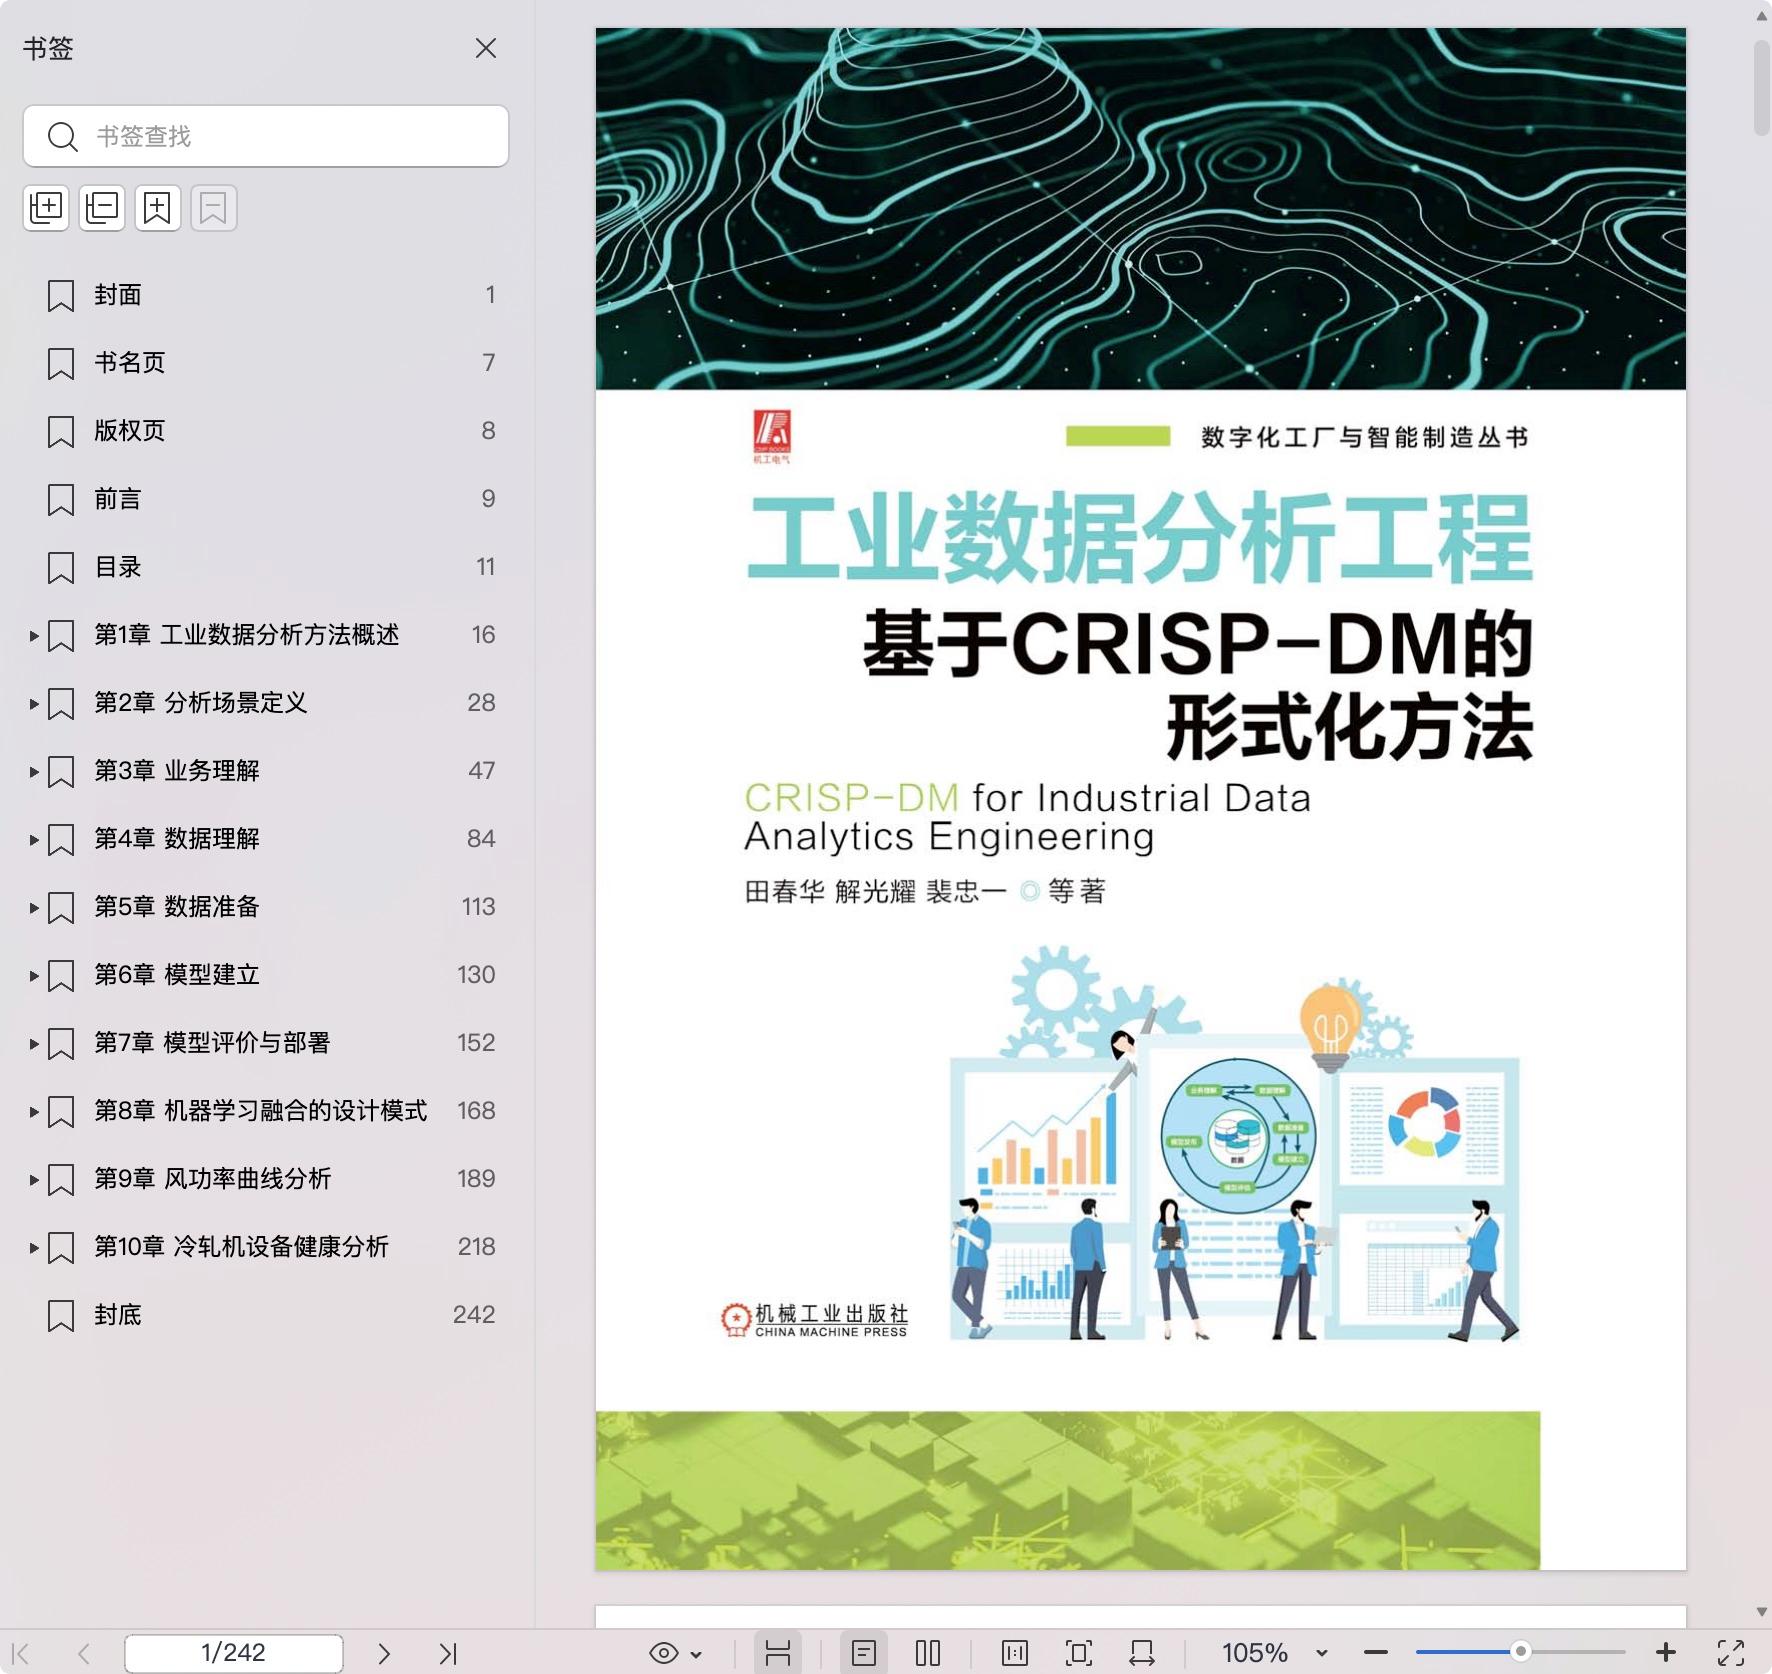Switch to two-page view
The height and width of the screenshot is (1674, 1772).
[928, 1653]
